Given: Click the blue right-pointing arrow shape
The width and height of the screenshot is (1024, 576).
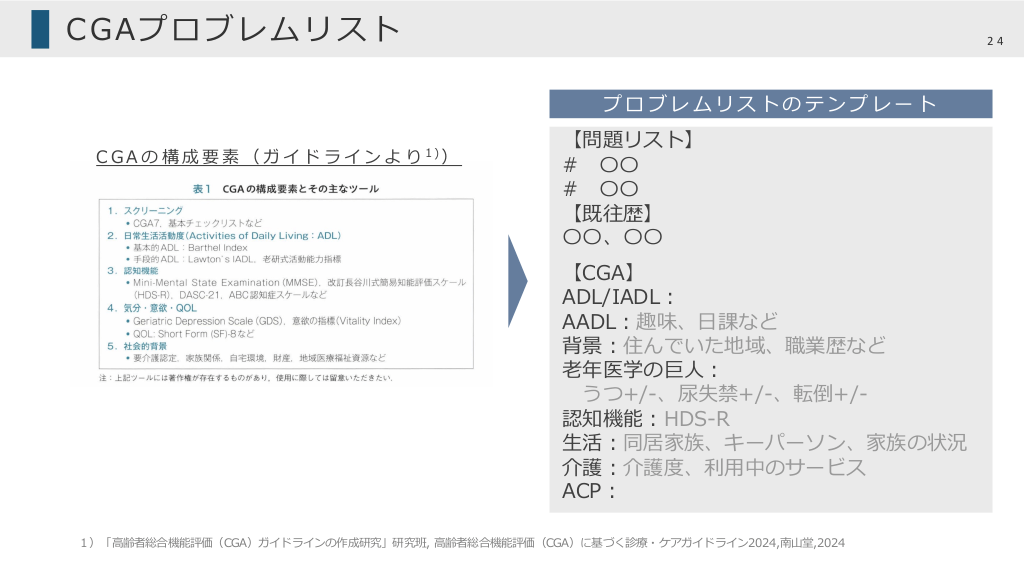Looking at the screenshot, I should point(517,281).
